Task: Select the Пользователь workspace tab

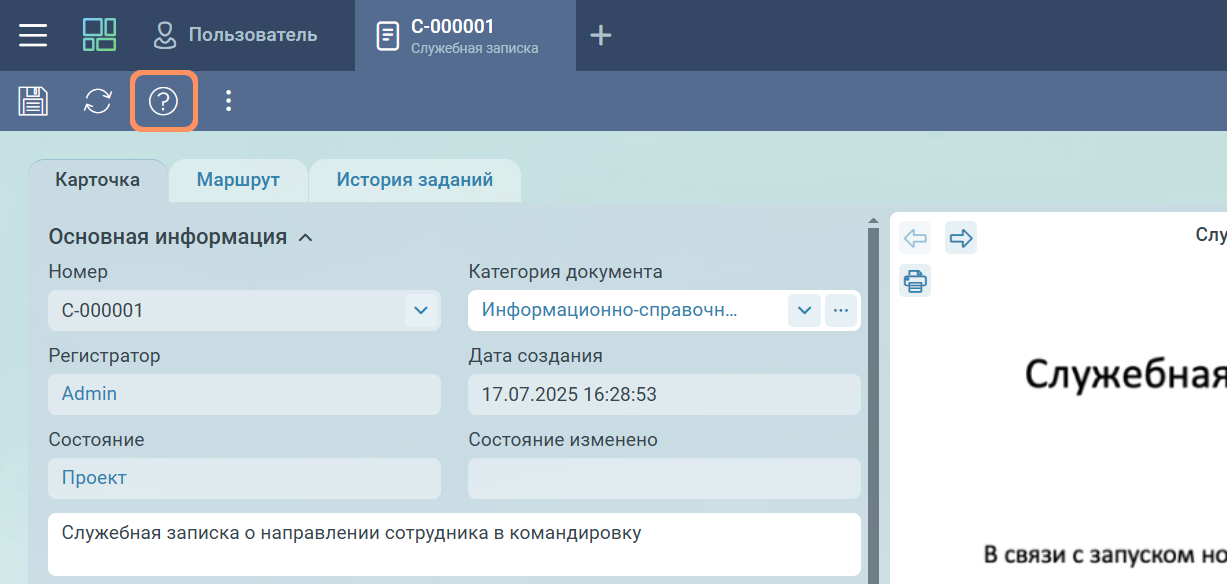Action: point(235,35)
